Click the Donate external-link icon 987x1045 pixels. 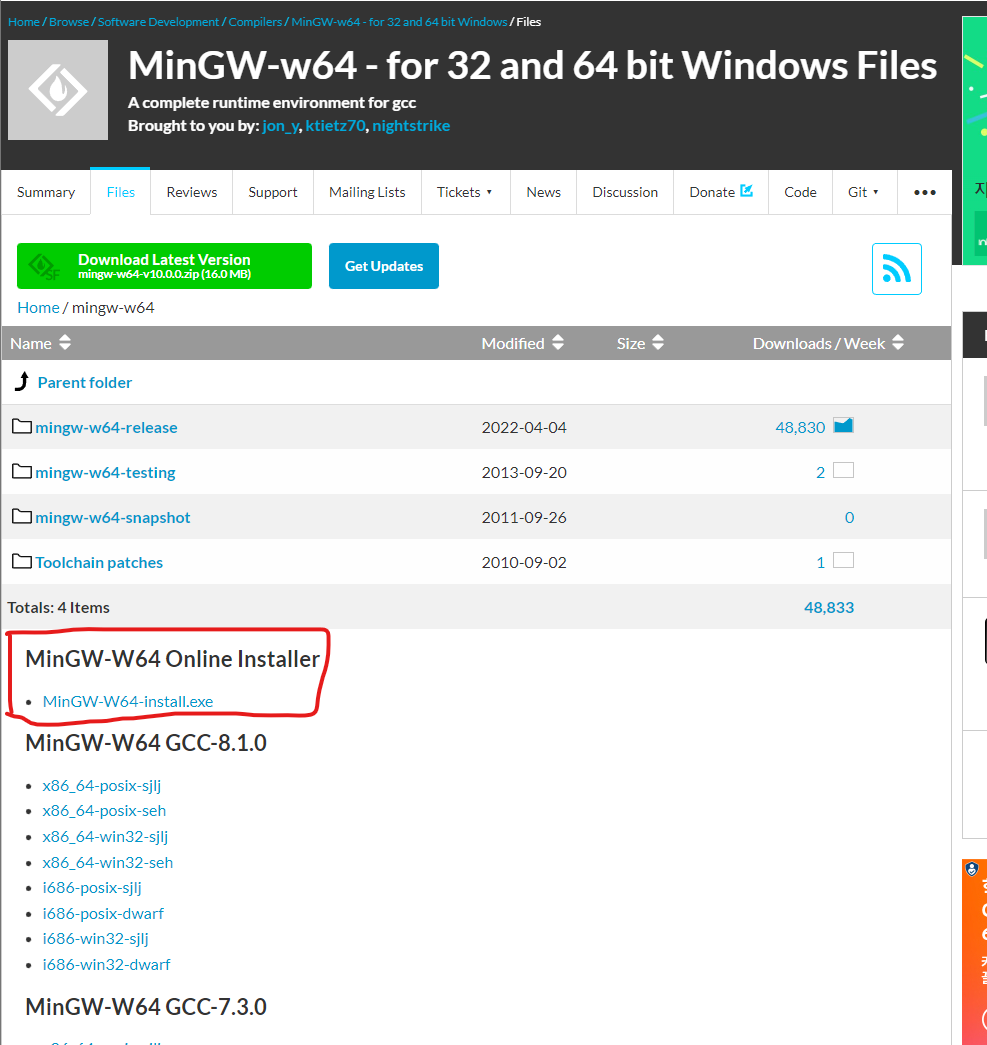coord(746,191)
